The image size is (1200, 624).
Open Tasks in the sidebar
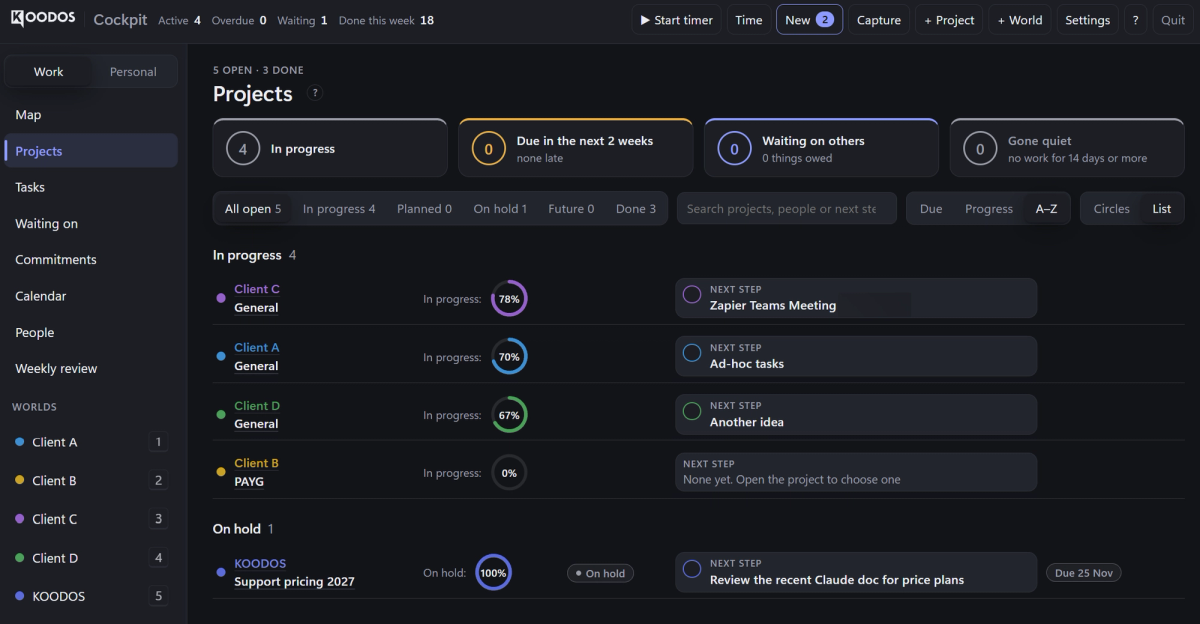pyautogui.click(x=91, y=187)
